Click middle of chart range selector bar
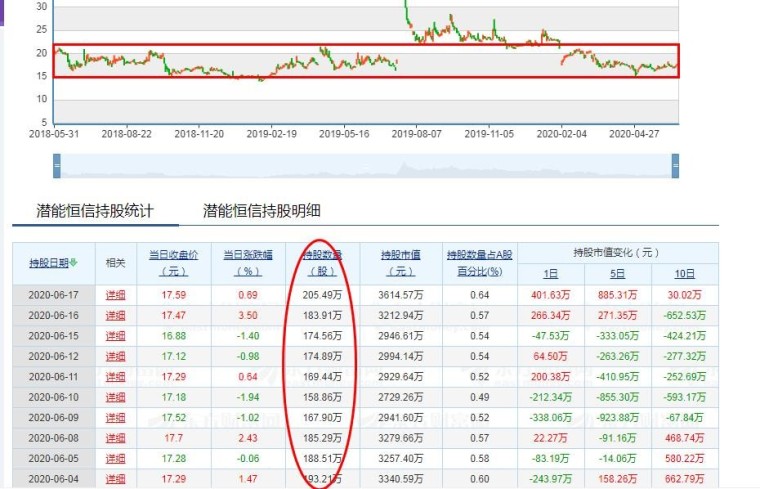 point(366,166)
